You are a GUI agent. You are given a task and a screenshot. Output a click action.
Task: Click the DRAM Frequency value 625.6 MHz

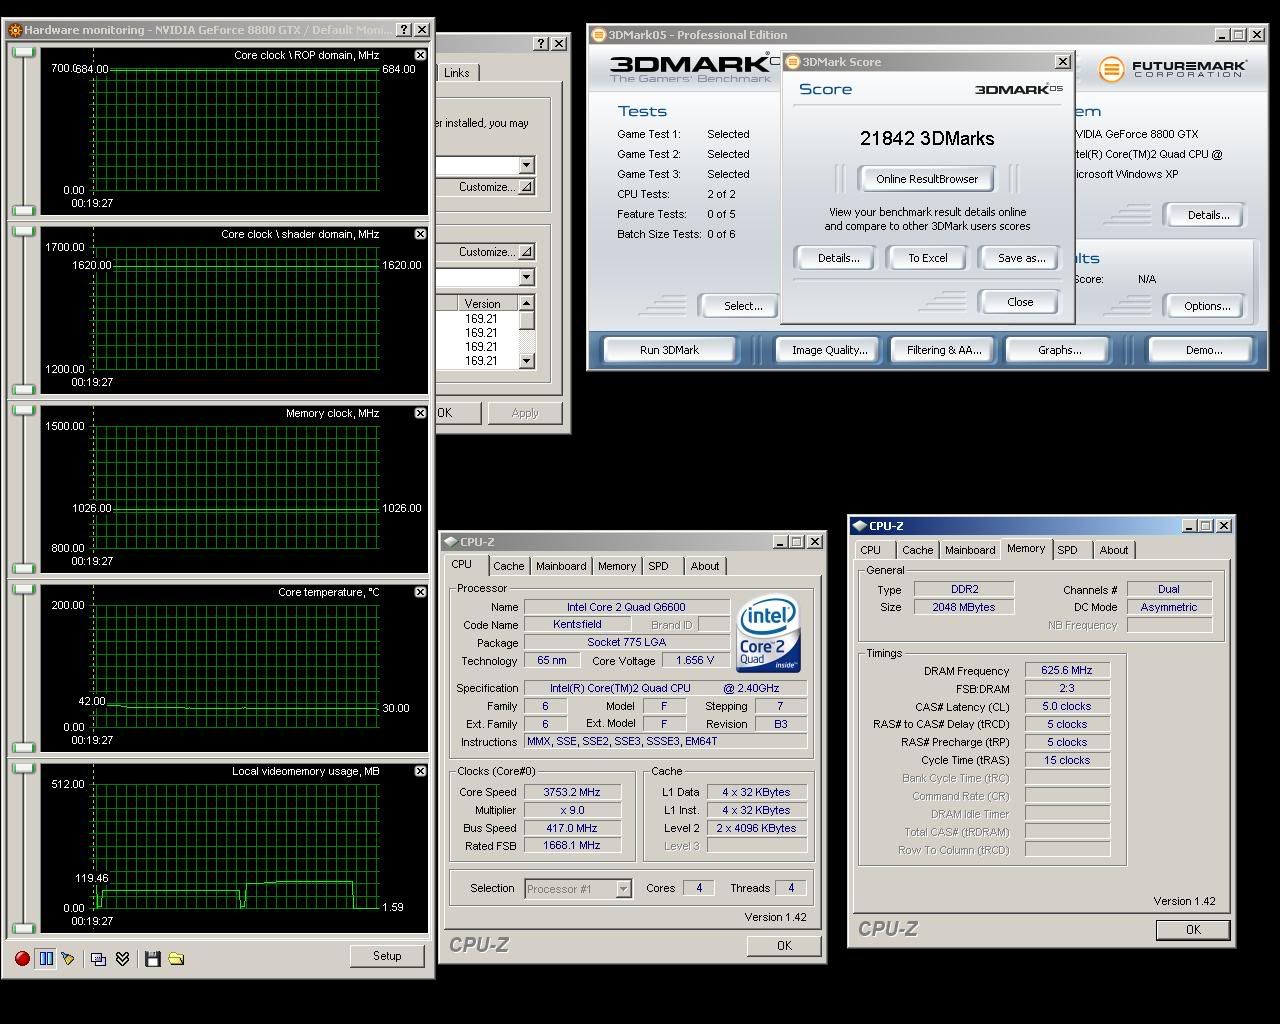1067,671
